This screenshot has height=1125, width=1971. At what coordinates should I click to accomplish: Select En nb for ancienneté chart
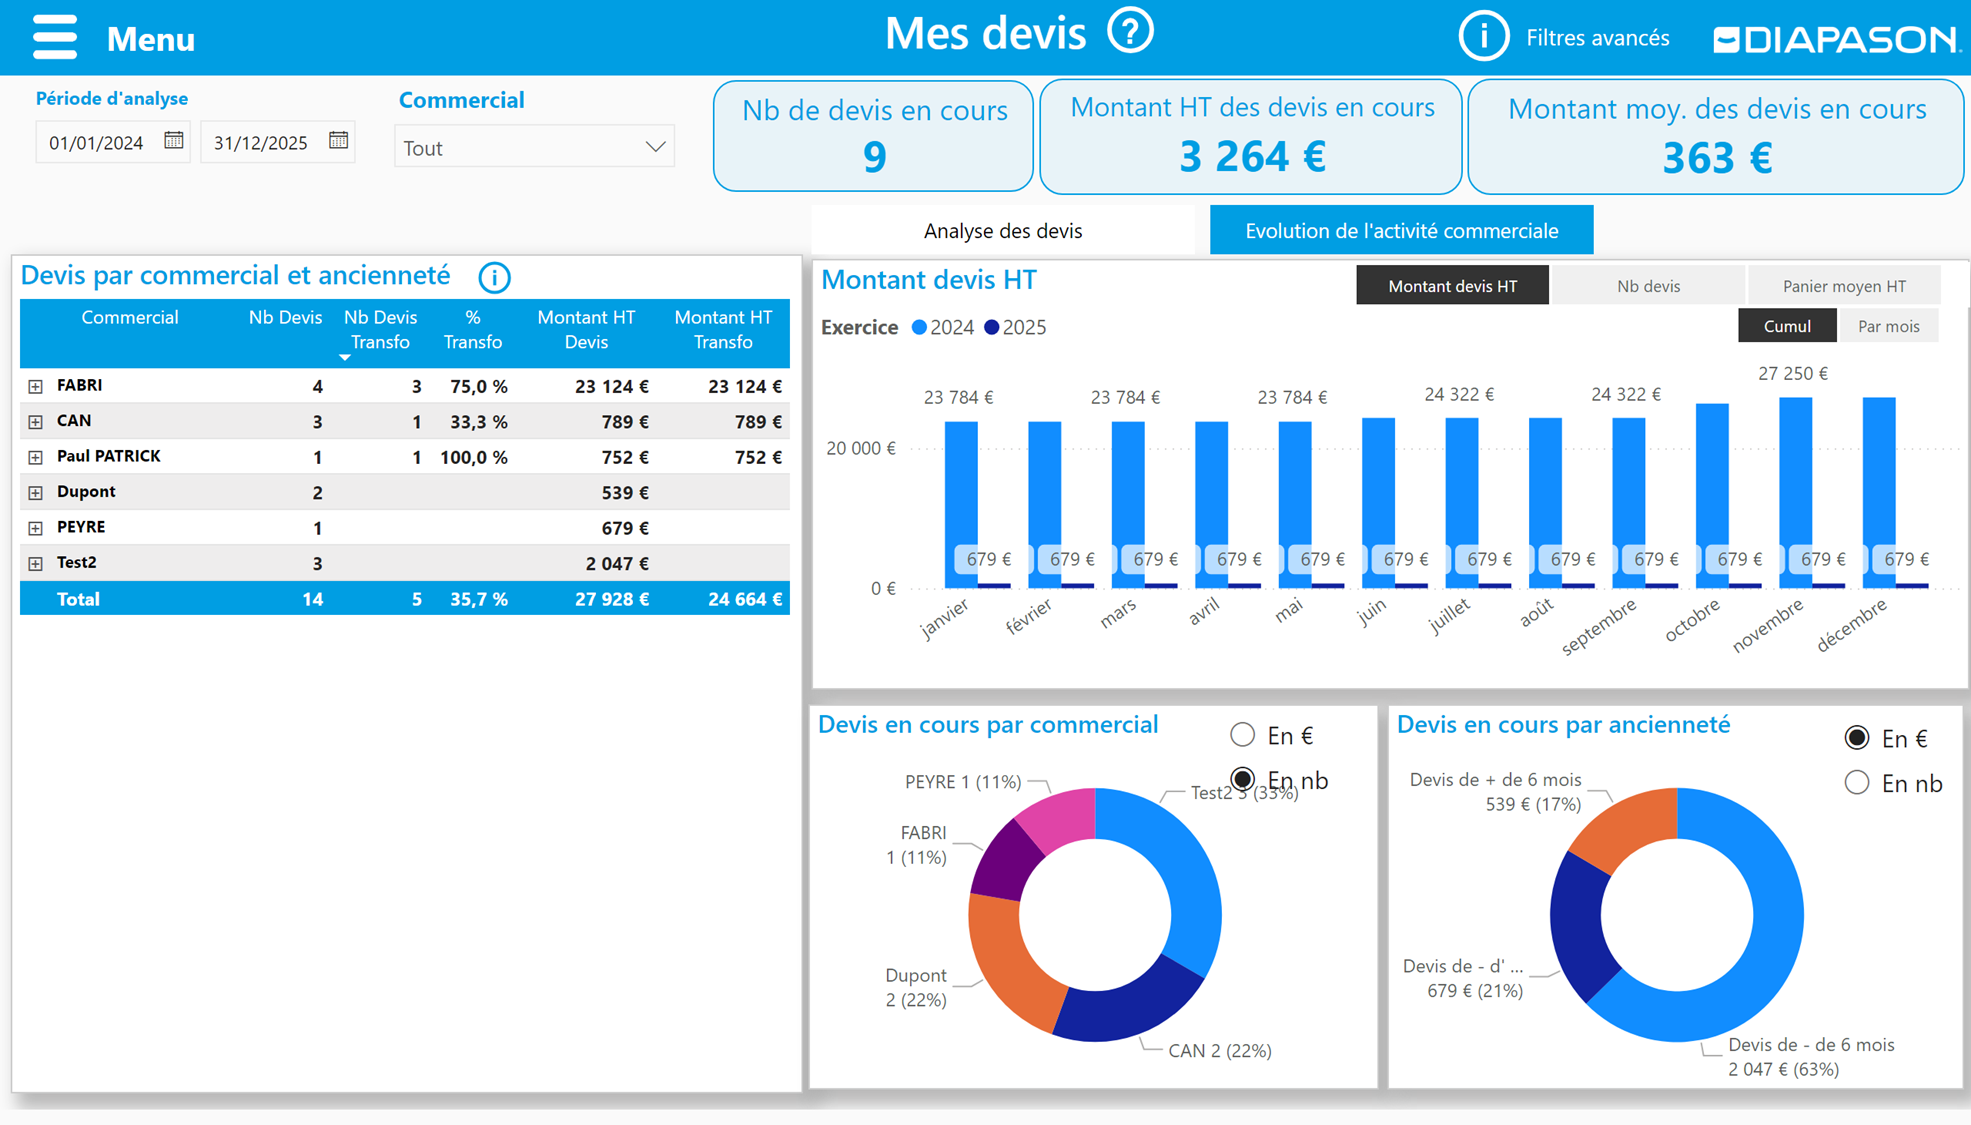point(1856,783)
